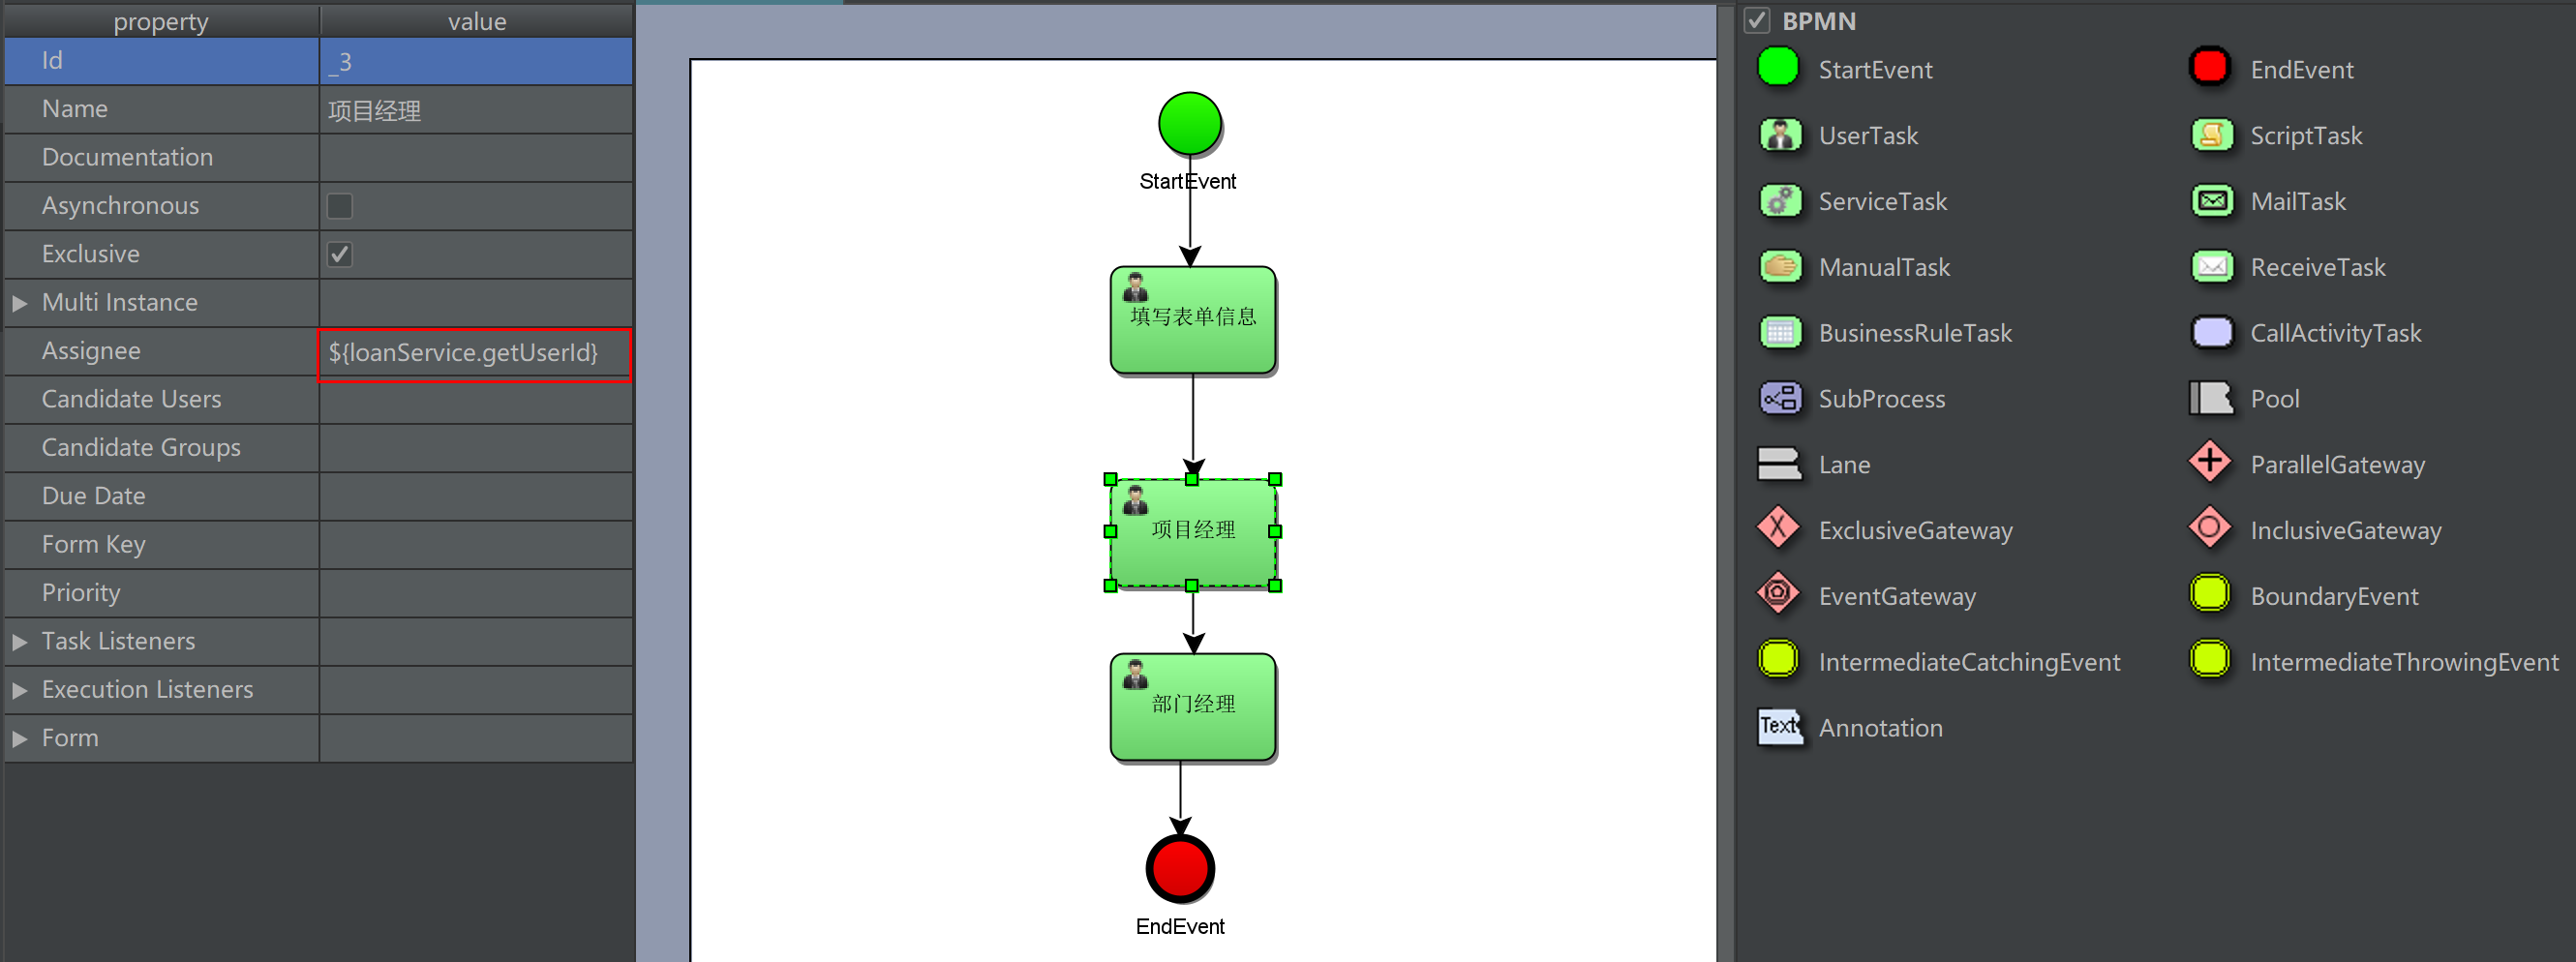Select the Documentation property label
Image resolution: width=2576 pixels, height=962 pixels.
point(127,157)
